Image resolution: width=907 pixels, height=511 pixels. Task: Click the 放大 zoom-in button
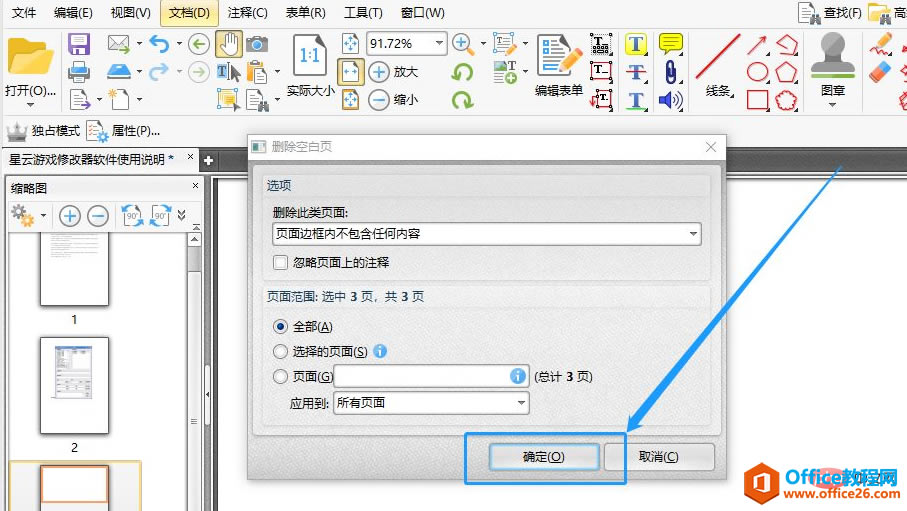click(x=393, y=72)
